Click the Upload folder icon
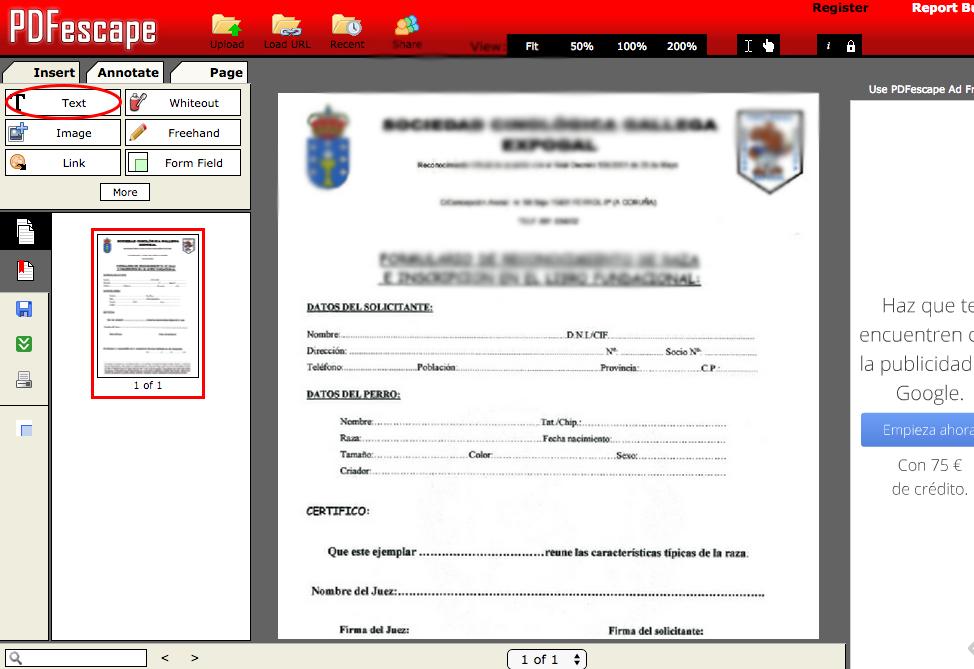 coord(227,27)
